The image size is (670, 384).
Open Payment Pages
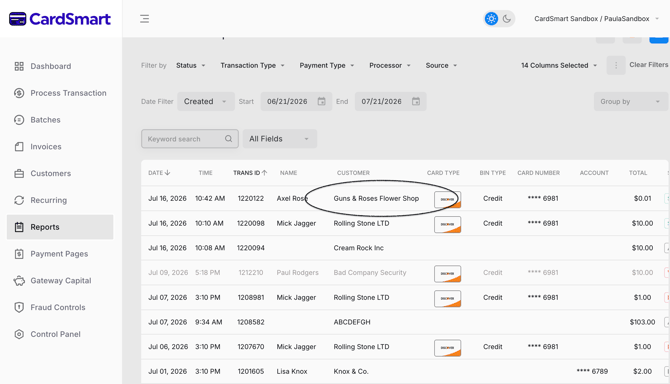(60, 254)
